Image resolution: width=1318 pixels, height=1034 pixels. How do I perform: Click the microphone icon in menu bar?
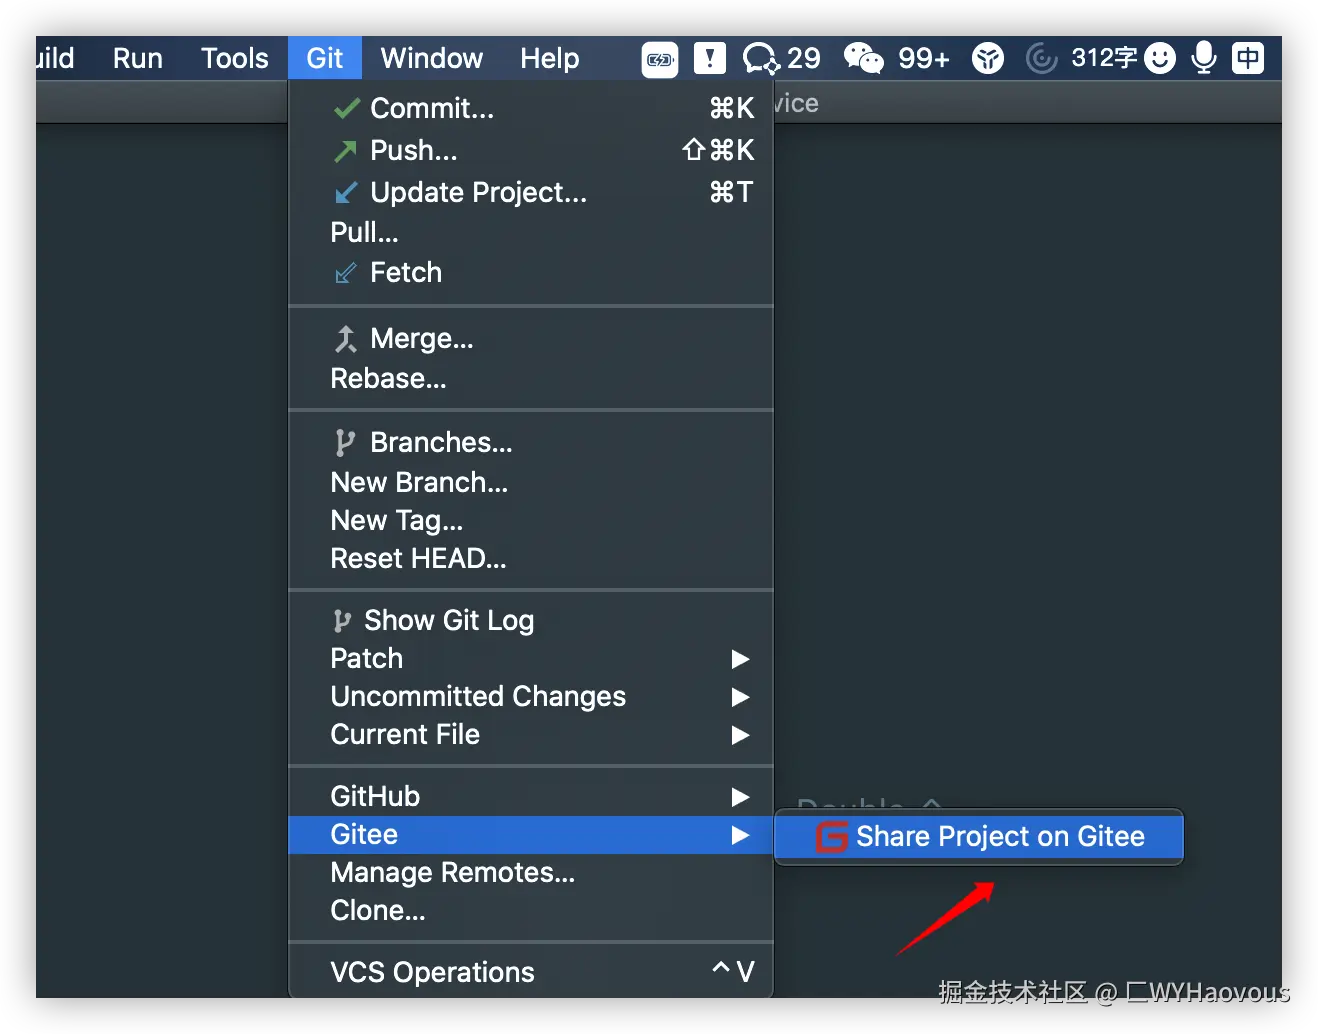[x=1204, y=58]
